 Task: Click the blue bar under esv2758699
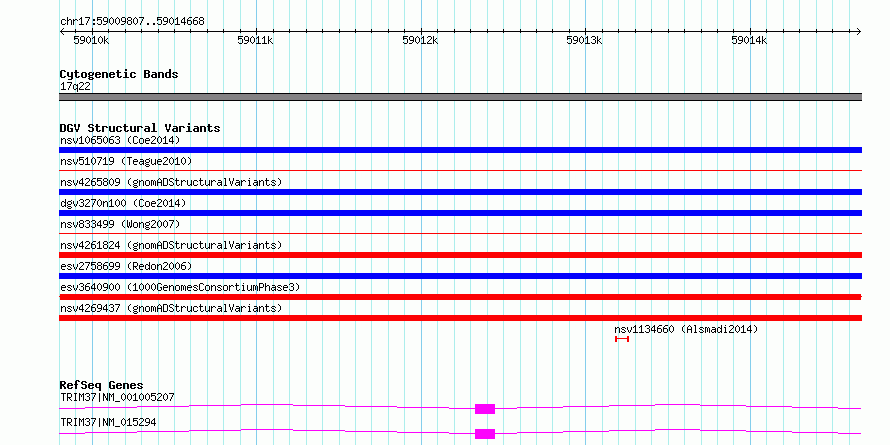(x=460, y=276)
